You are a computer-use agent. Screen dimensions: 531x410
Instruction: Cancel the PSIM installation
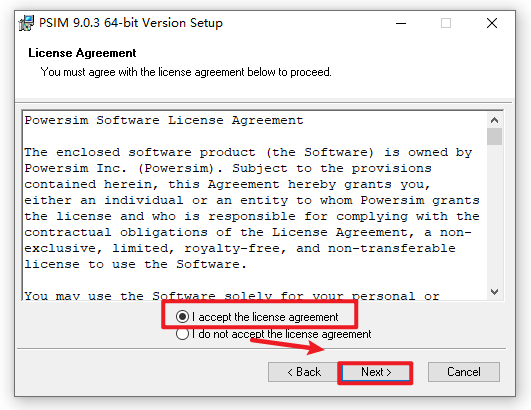pyautogui.click(x=464, y=372)
